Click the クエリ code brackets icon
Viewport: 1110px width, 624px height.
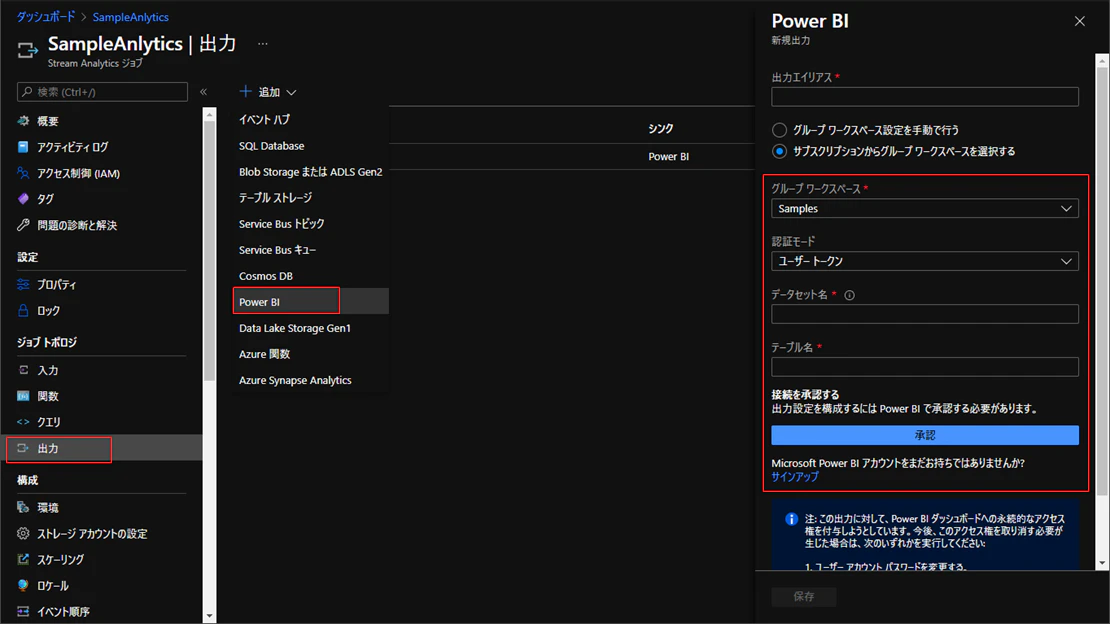(23, 422)
